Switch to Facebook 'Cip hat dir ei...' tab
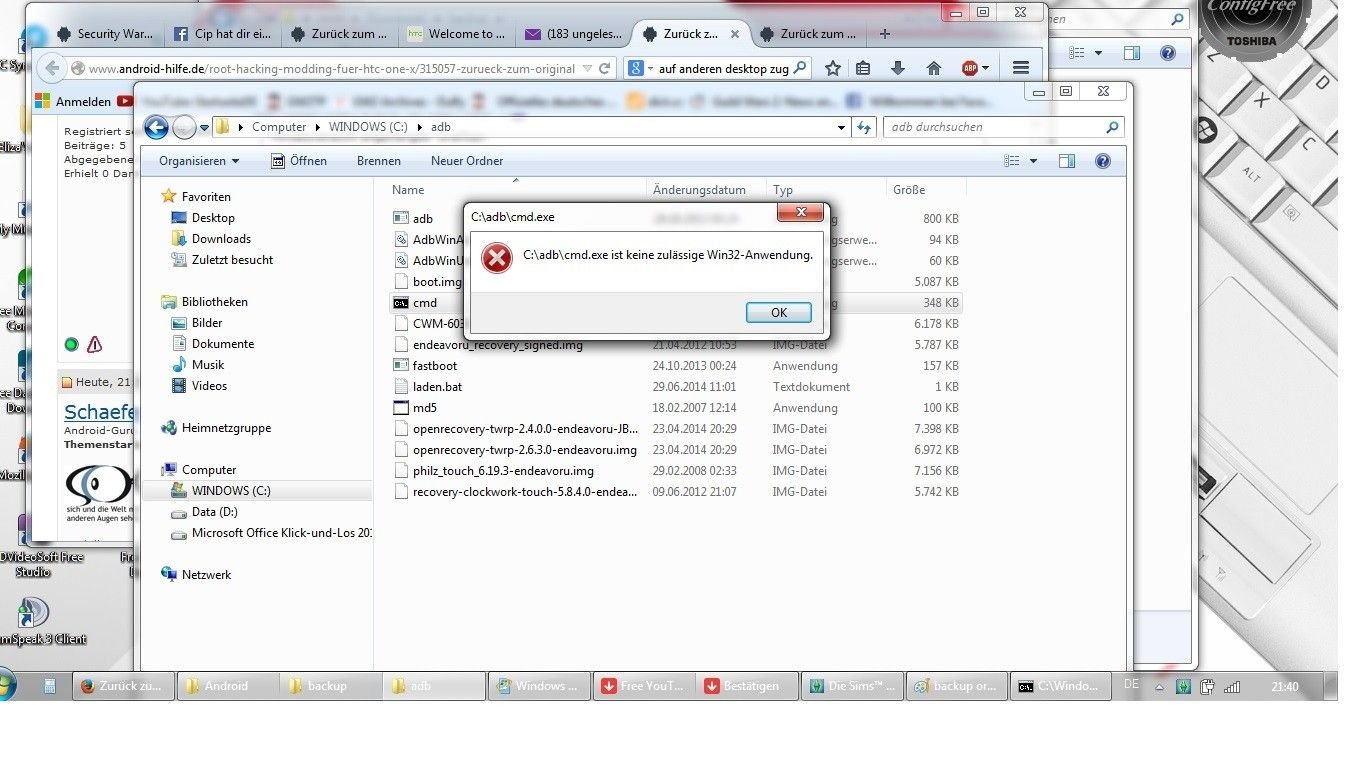This screenshot has width=1366, height=768. point(222,34)
